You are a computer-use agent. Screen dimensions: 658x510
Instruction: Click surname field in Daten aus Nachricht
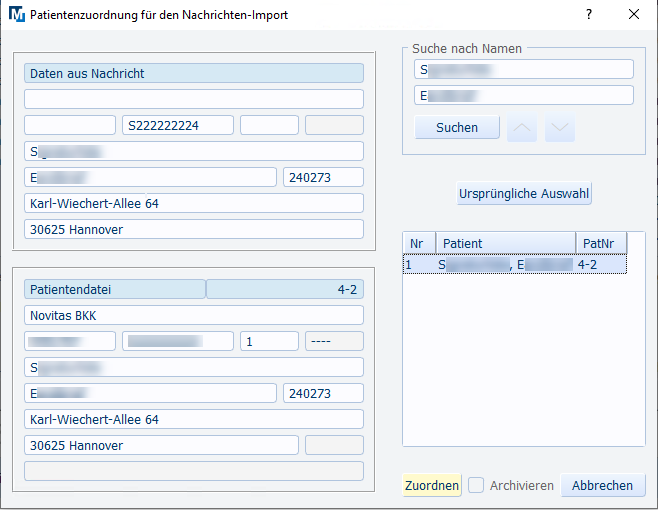(x=194, y=151)
